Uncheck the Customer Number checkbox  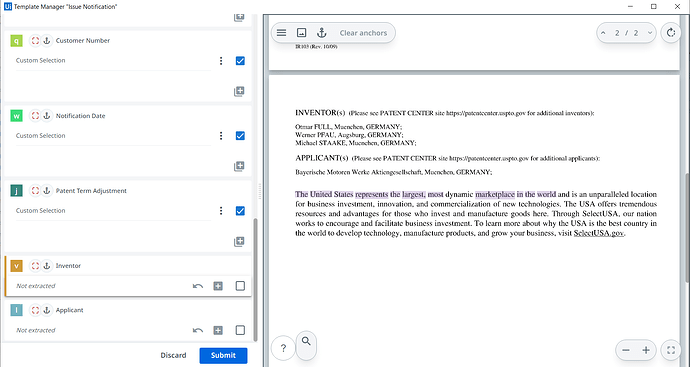click(240, 61)
